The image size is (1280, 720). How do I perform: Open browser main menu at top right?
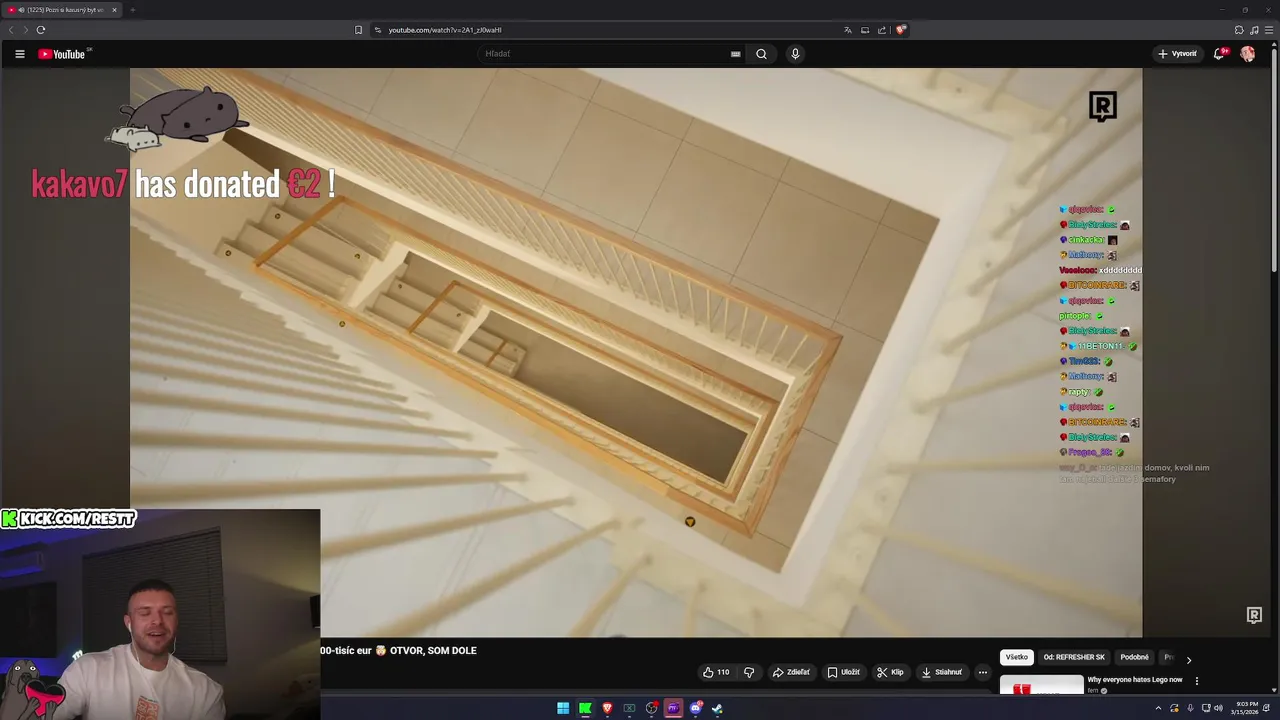click(x=1268, y=30)
